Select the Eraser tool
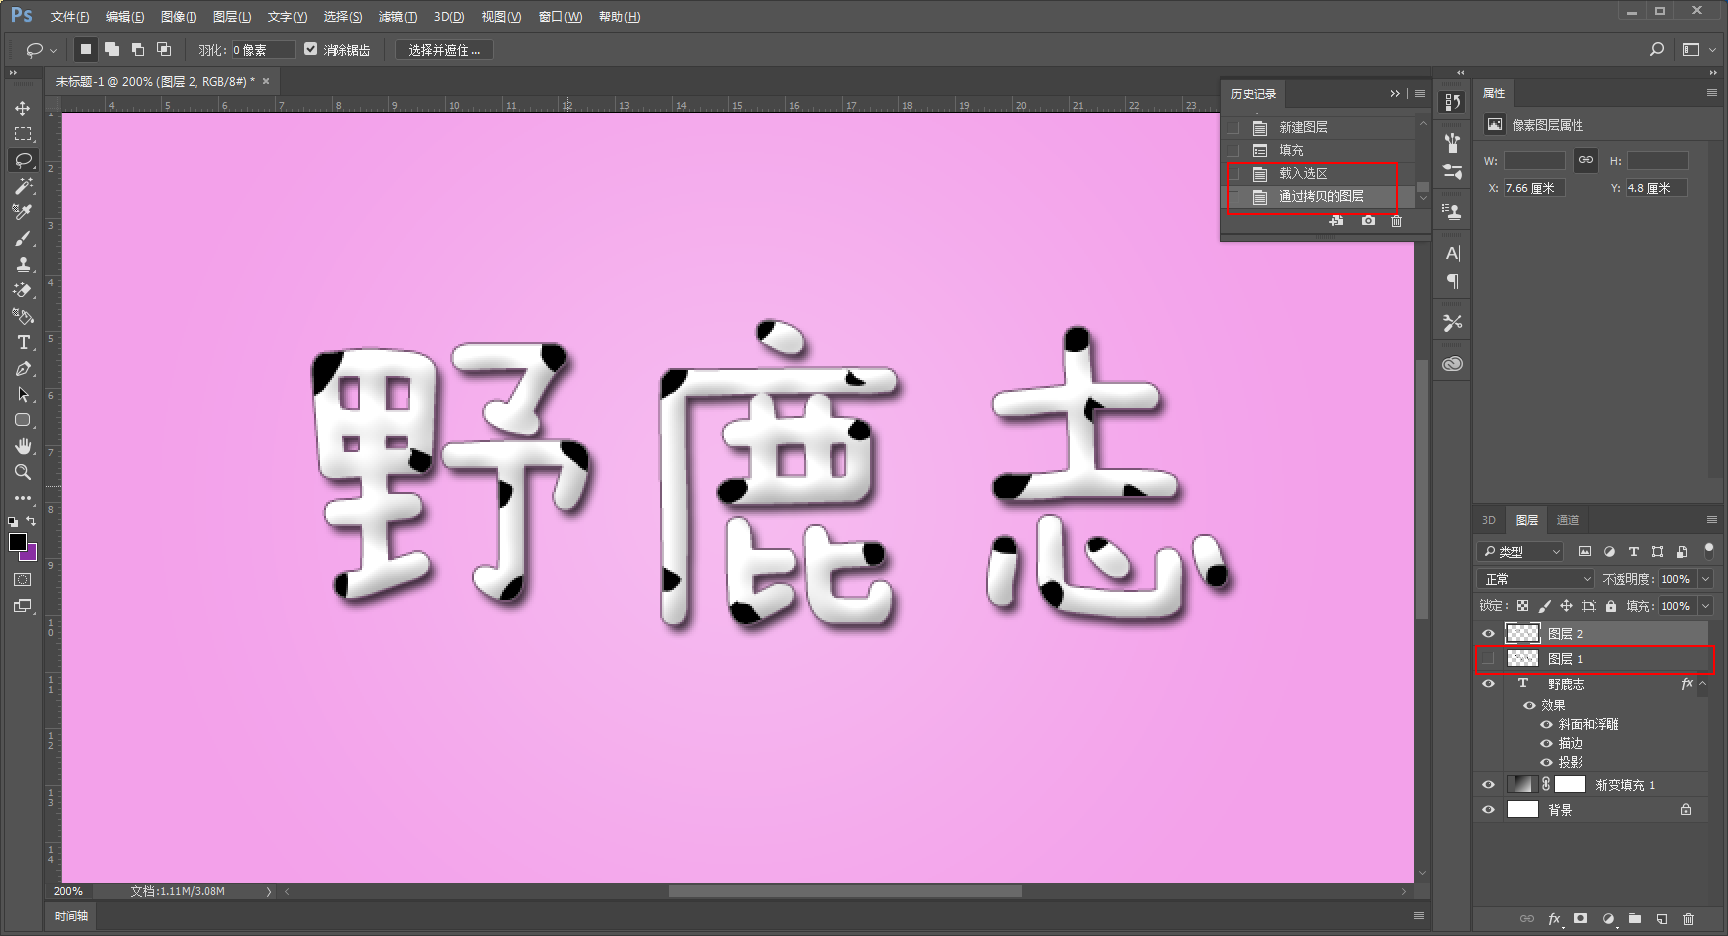 pyautogui.click(x=22, y=290)
